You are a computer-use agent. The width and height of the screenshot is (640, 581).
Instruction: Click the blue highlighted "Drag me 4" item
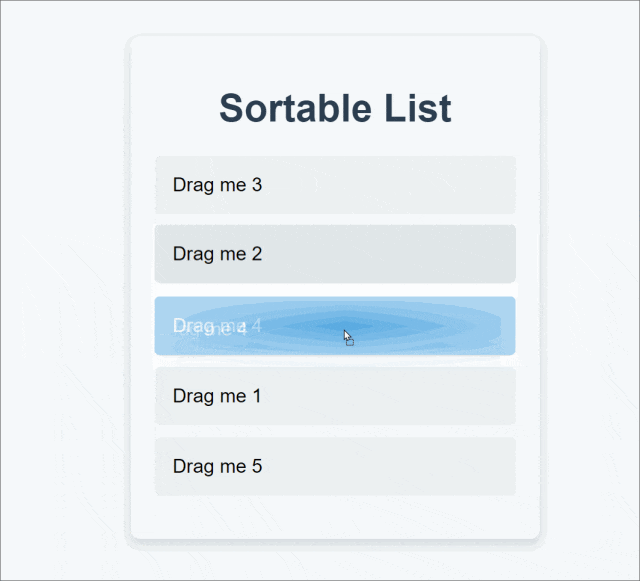click(335, 326)
